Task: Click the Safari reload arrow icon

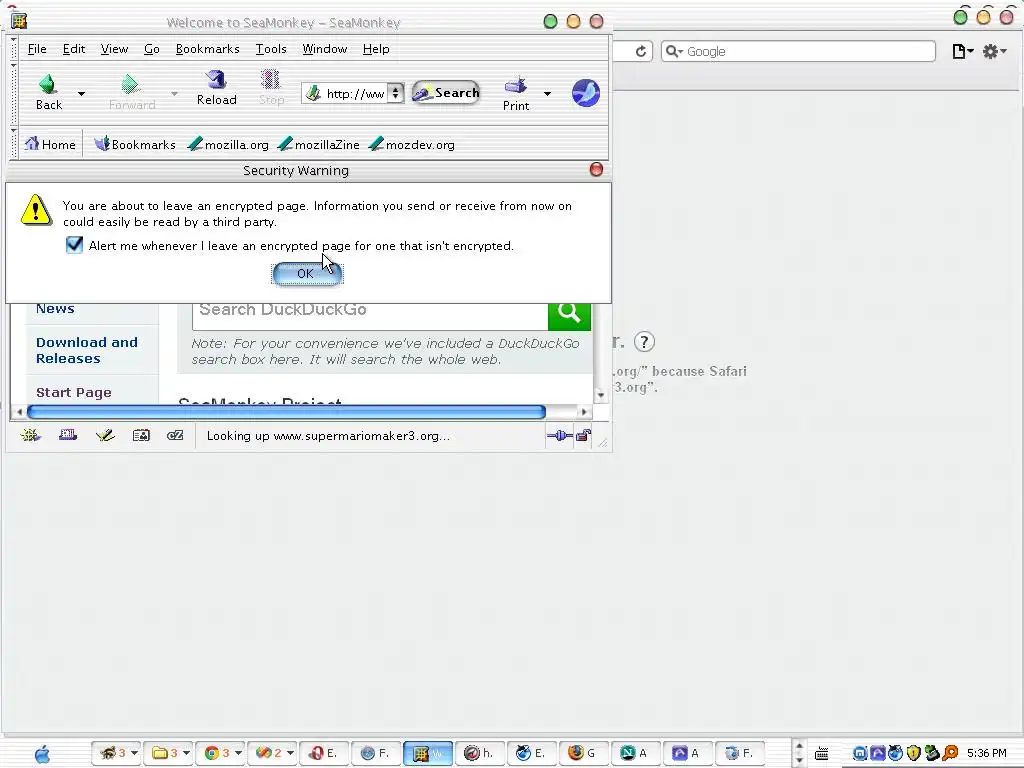Action: point(641,51)
